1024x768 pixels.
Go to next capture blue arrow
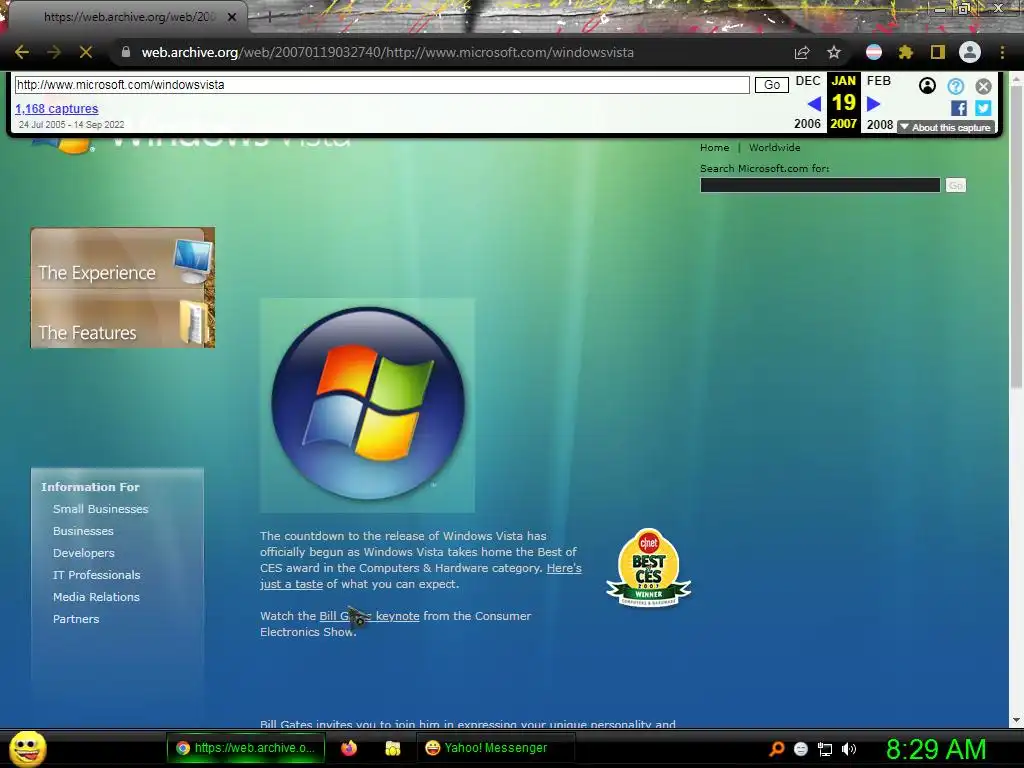[874, 104]
